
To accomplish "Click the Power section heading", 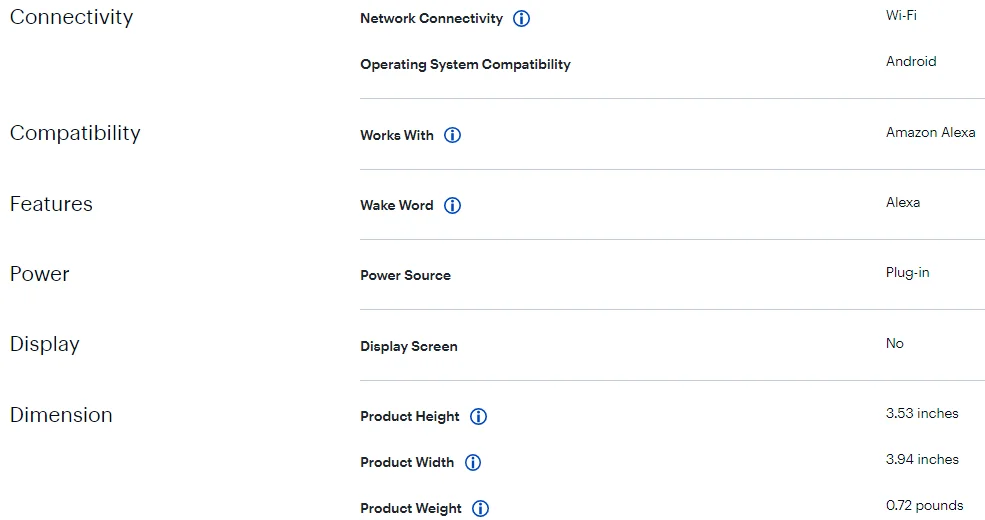I will 40,274.
